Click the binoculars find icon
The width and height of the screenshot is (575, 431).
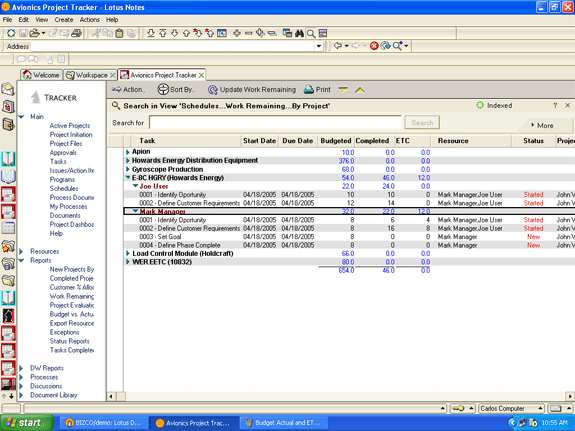point(299,33)
